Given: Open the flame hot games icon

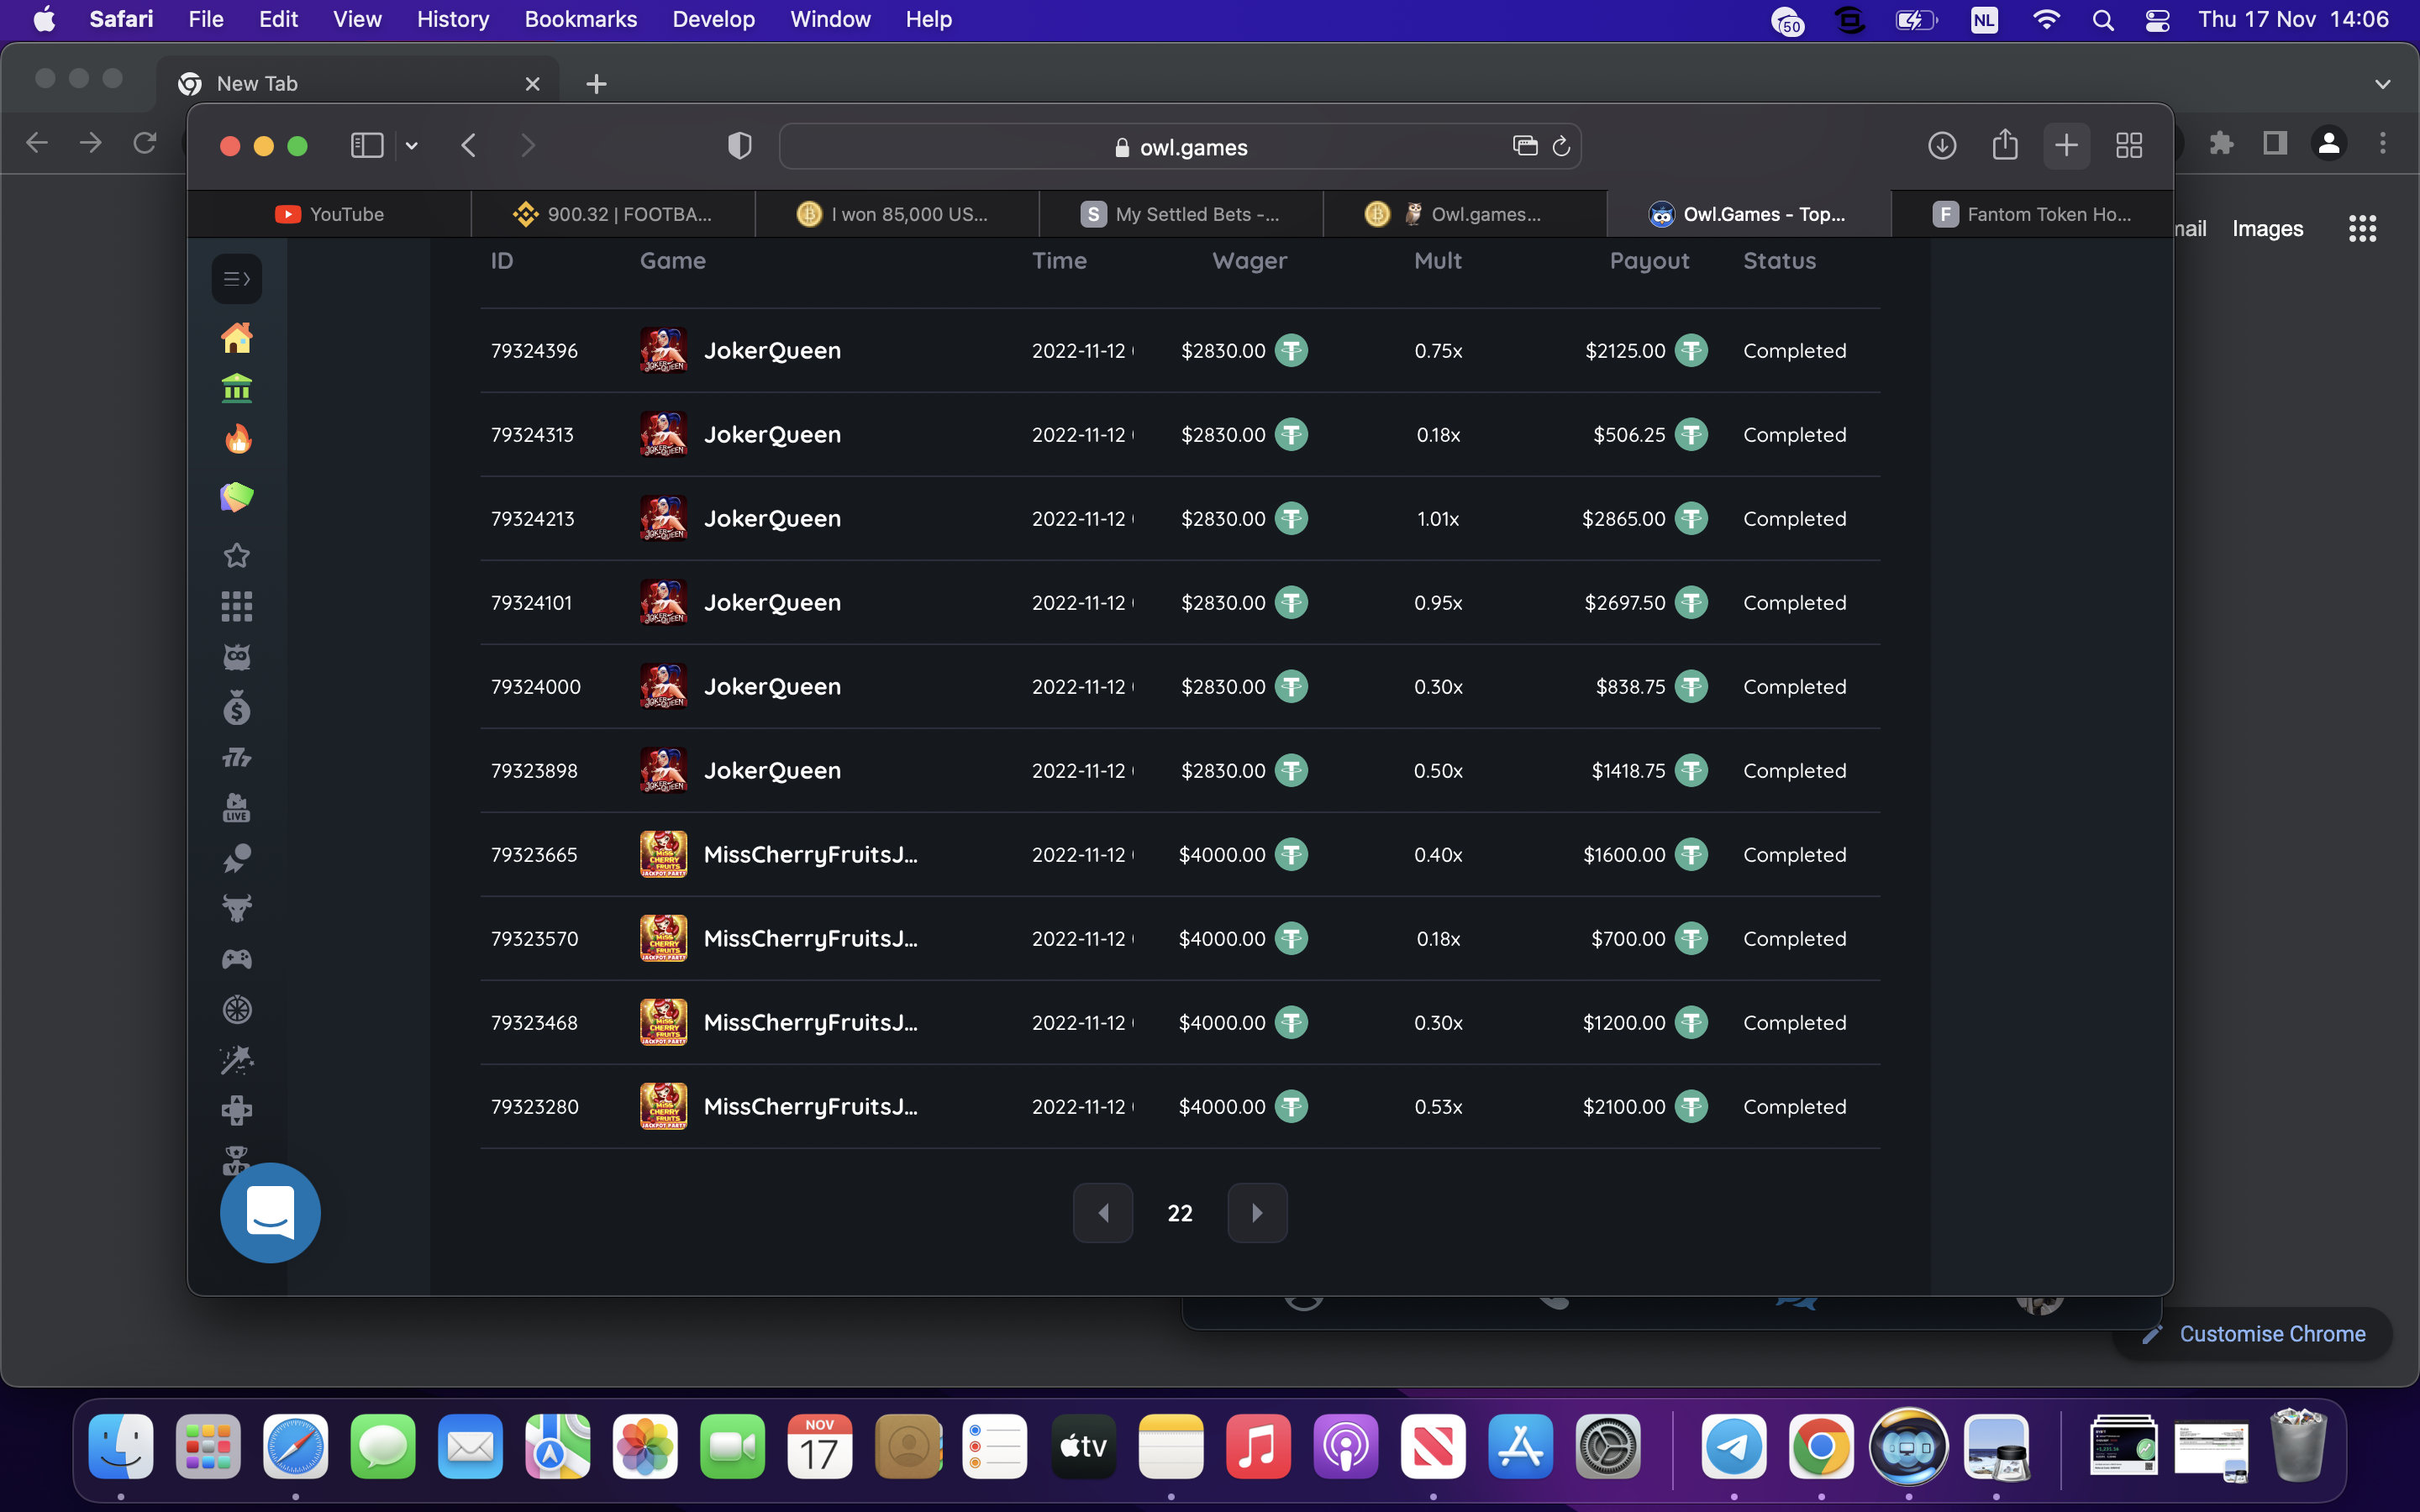Looking at the screenshot, I should 237,439.
